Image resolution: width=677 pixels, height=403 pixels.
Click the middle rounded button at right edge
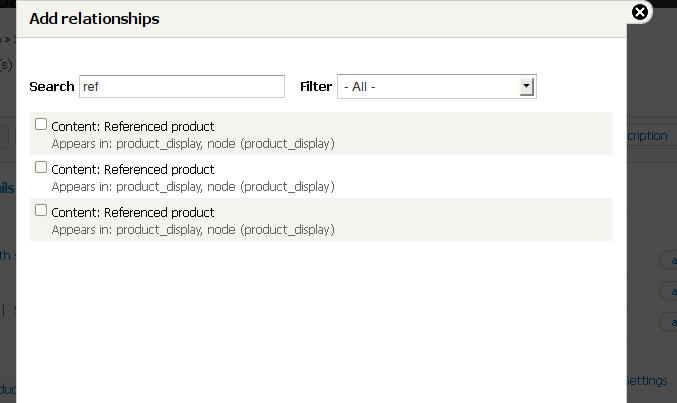pyautogui.click(x=667, y=291)
